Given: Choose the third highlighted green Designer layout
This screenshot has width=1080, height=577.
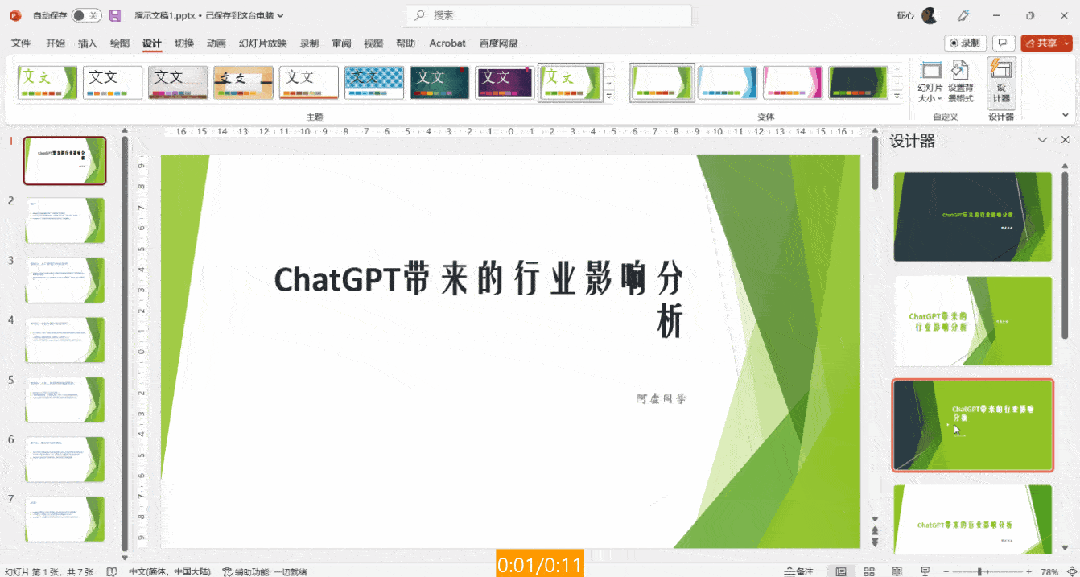Looking at the screenshot, I should [x=973, y=425].
